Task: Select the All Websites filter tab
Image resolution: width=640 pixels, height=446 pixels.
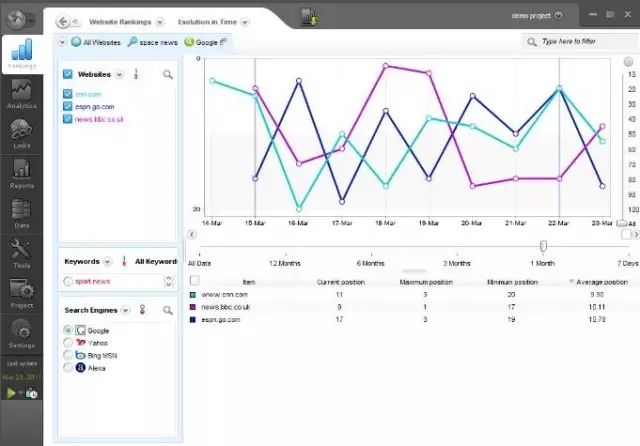Action: point(96,42)
